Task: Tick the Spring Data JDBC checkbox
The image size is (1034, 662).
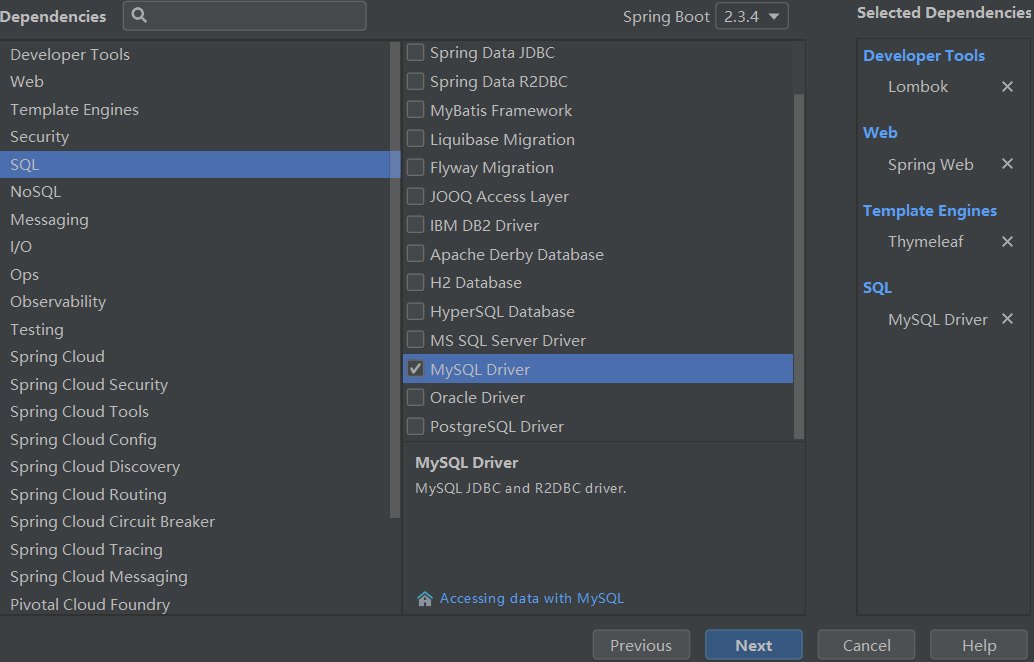Action: point(415,52)
